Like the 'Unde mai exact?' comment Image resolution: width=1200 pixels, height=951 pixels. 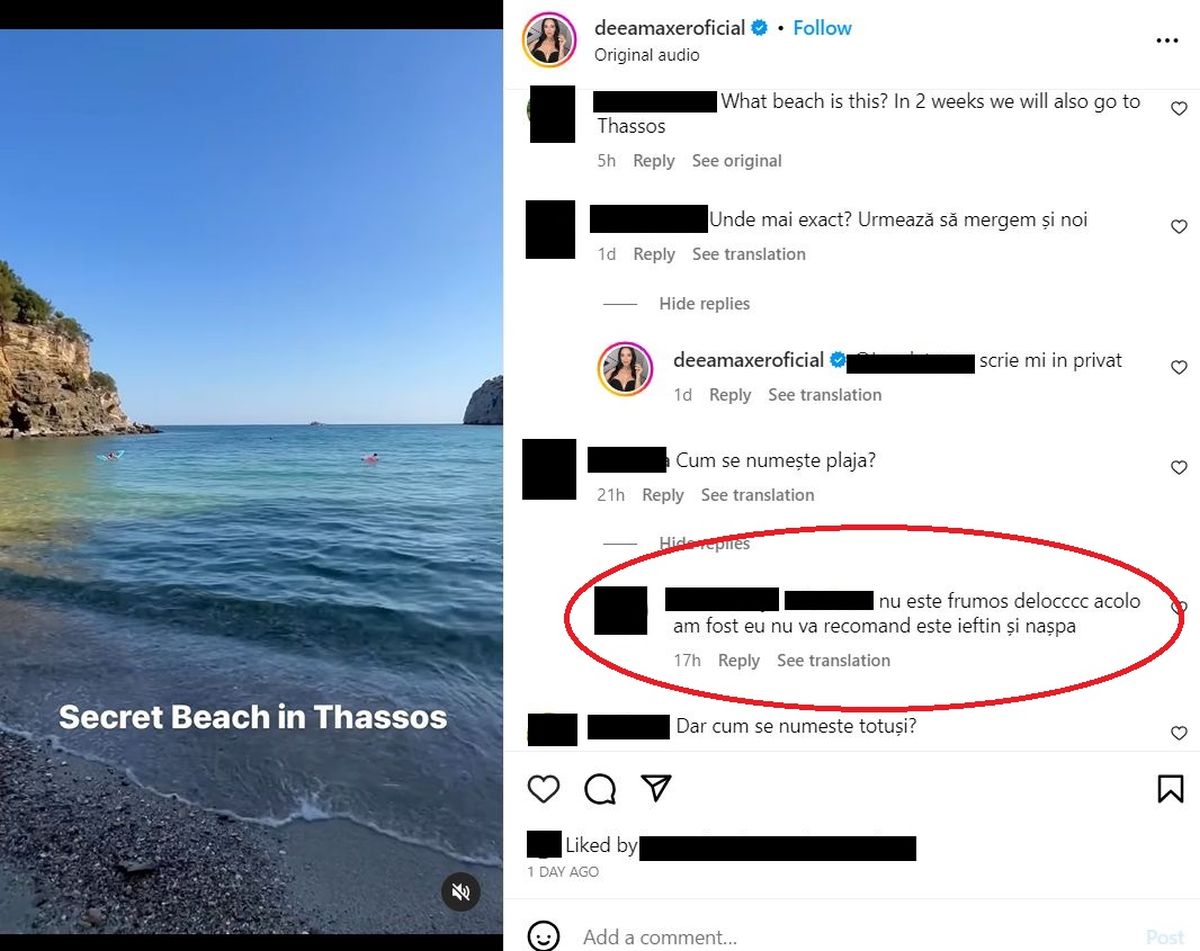tap(1179, 227)
